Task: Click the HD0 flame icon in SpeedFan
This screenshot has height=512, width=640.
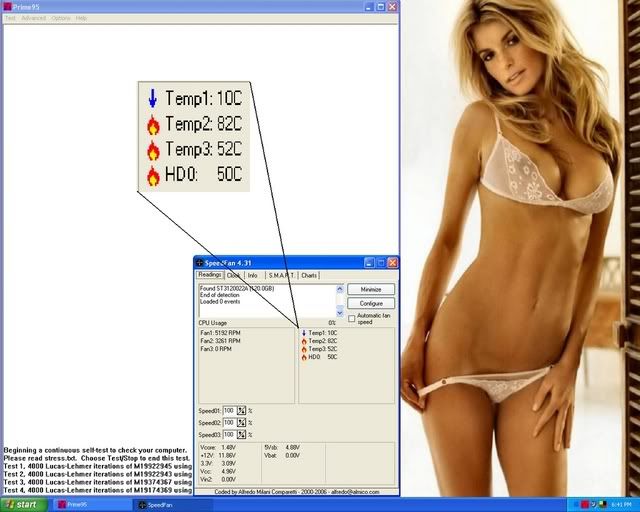Action: [x=303, y=356]
